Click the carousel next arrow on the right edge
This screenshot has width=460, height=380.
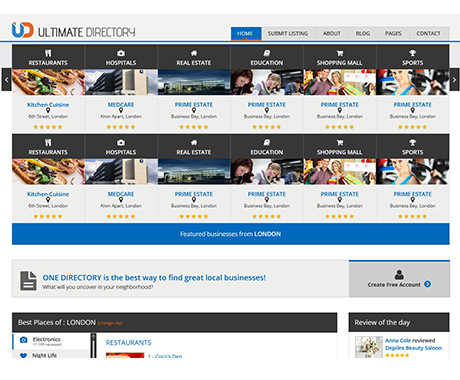click(454, 80)
